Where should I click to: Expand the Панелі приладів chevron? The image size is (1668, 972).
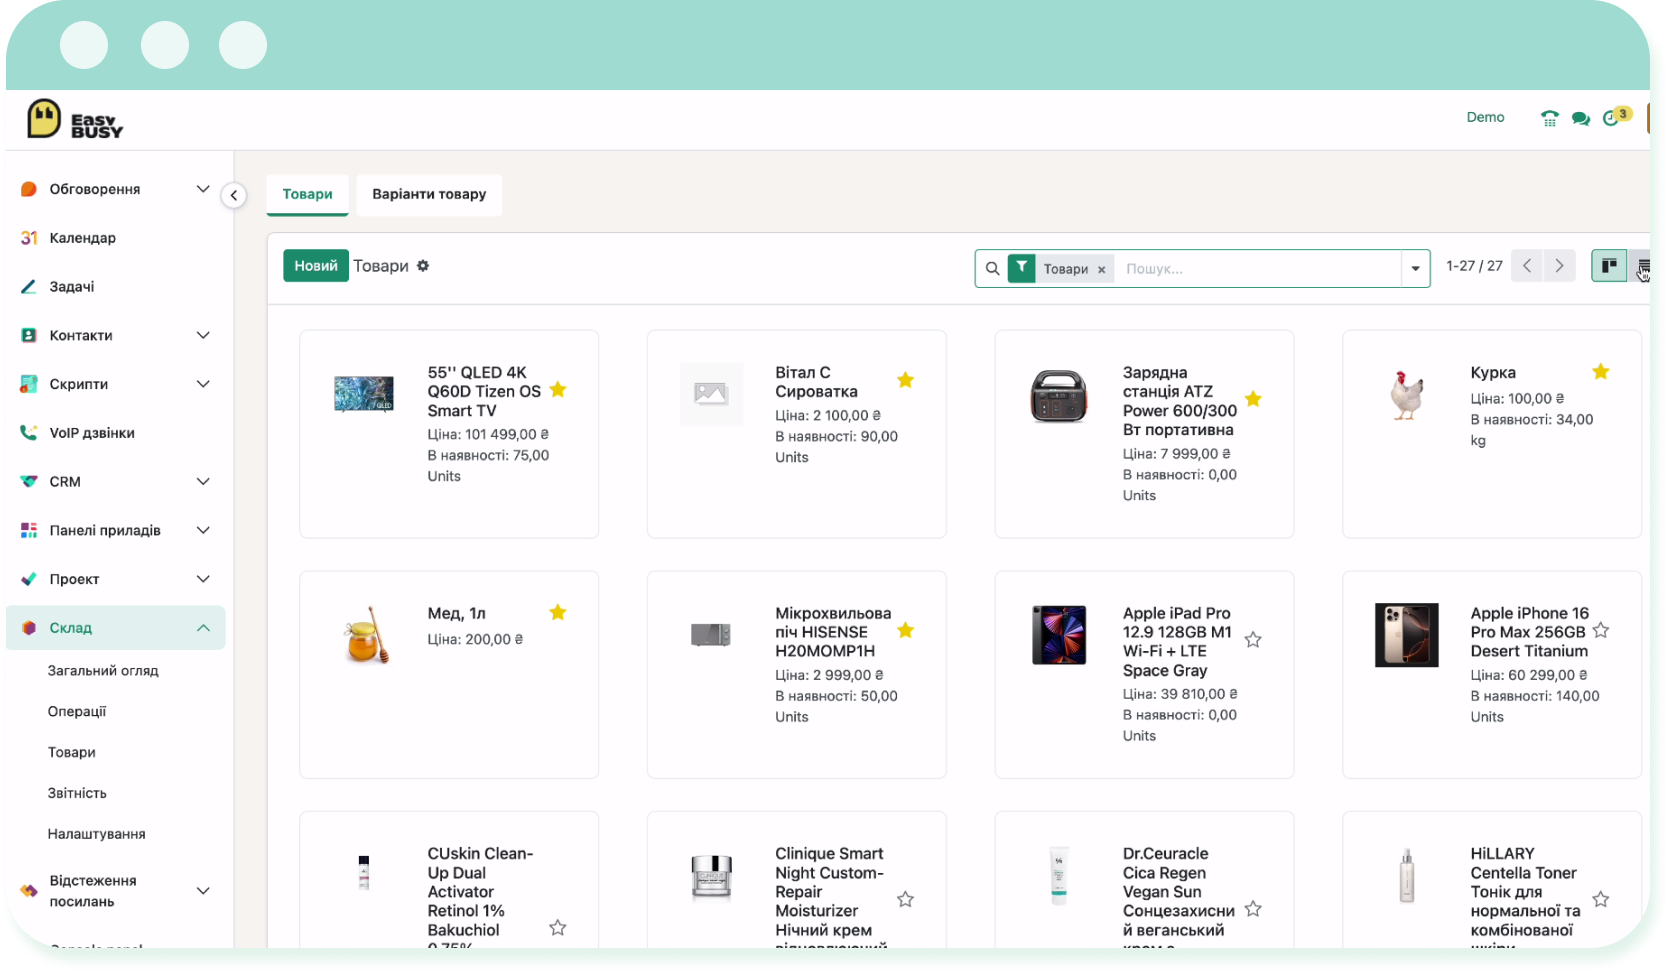point(203,530)
